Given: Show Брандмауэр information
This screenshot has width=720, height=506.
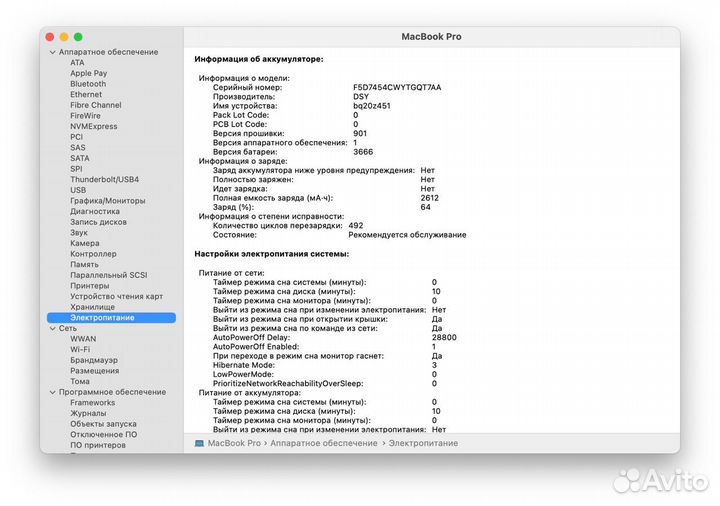Looking at the screenshot, I should [x=94, y=360].
